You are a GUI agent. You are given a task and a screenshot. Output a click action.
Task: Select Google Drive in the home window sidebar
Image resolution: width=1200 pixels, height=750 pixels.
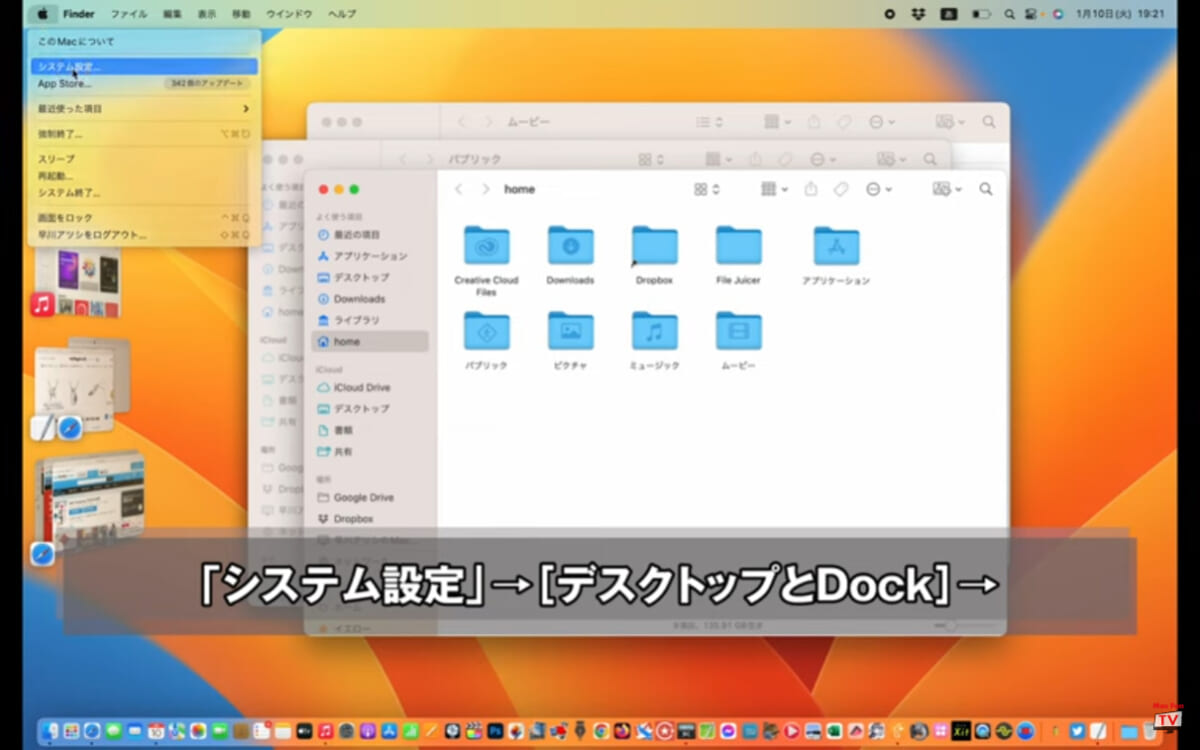click(x=370, y=497)
